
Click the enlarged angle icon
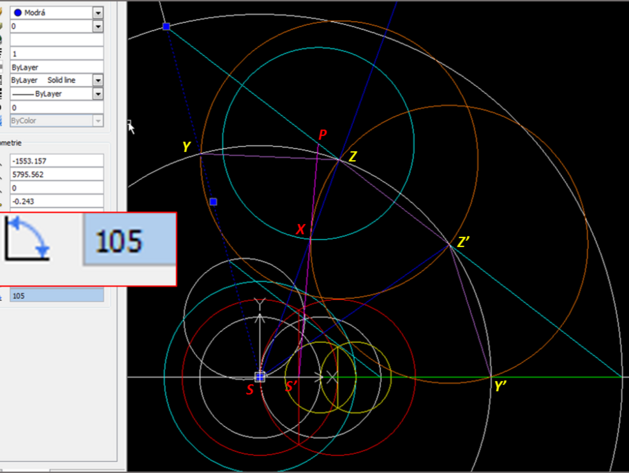[27, 238]
